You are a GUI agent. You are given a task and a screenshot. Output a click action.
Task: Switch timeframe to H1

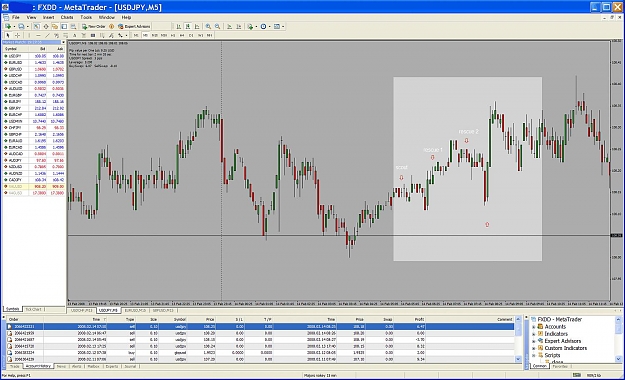[173, 35]
